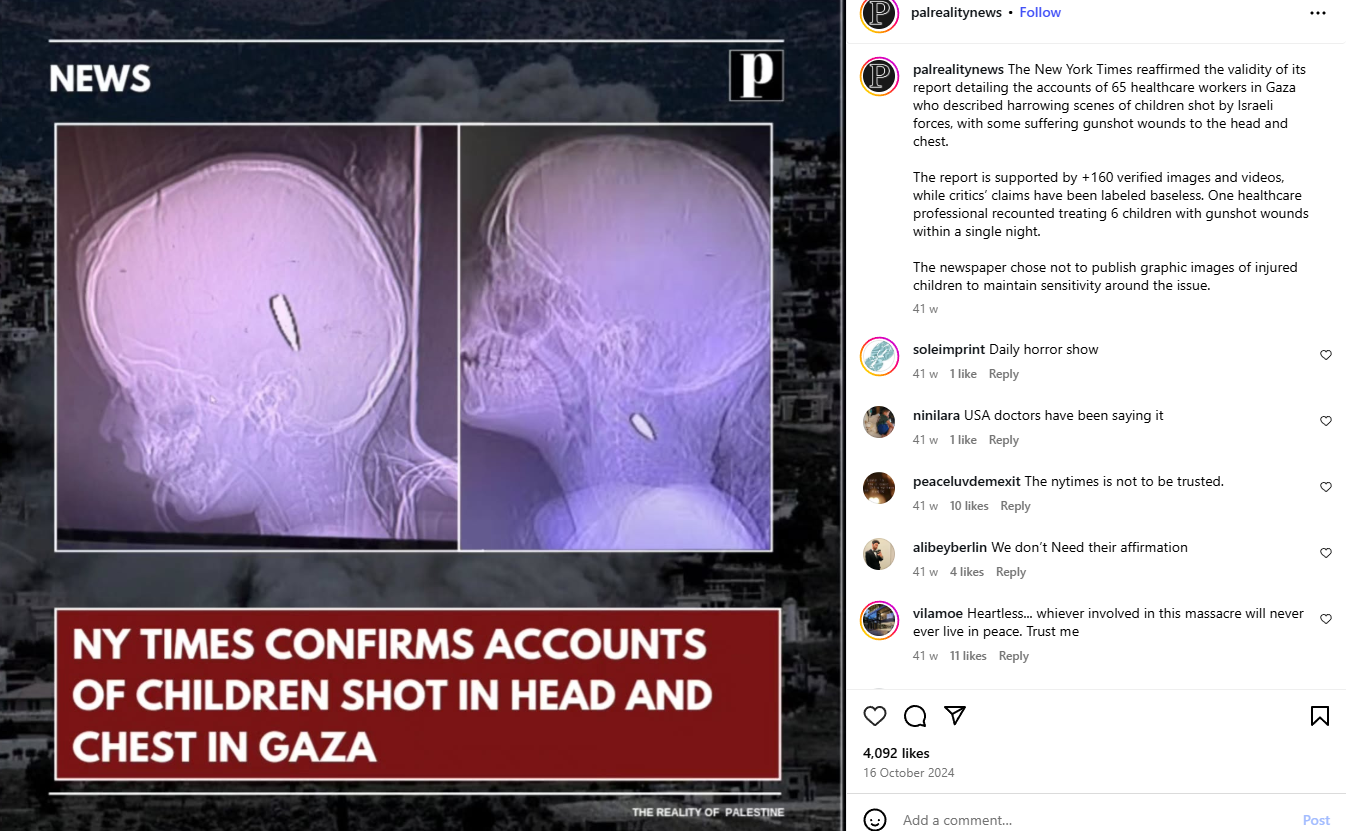
Task: Like soleimprint's comment heart
Action: point(1326,355)
